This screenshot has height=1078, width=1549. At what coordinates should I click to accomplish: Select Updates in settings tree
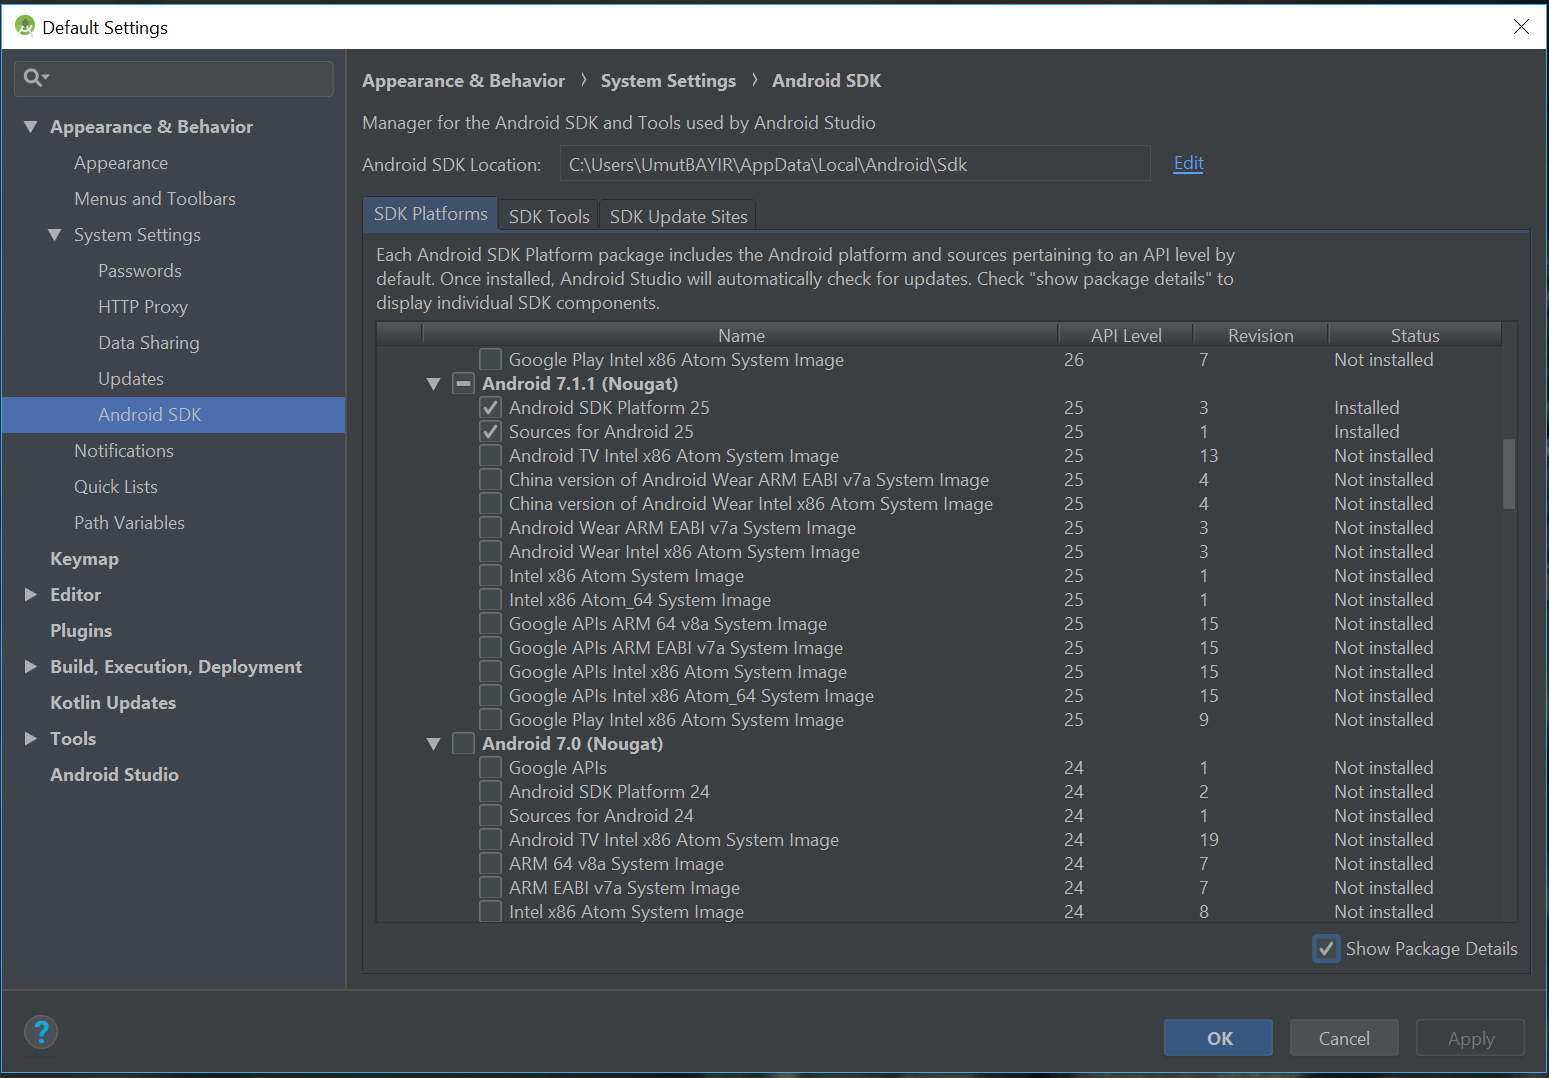point(131,379)
